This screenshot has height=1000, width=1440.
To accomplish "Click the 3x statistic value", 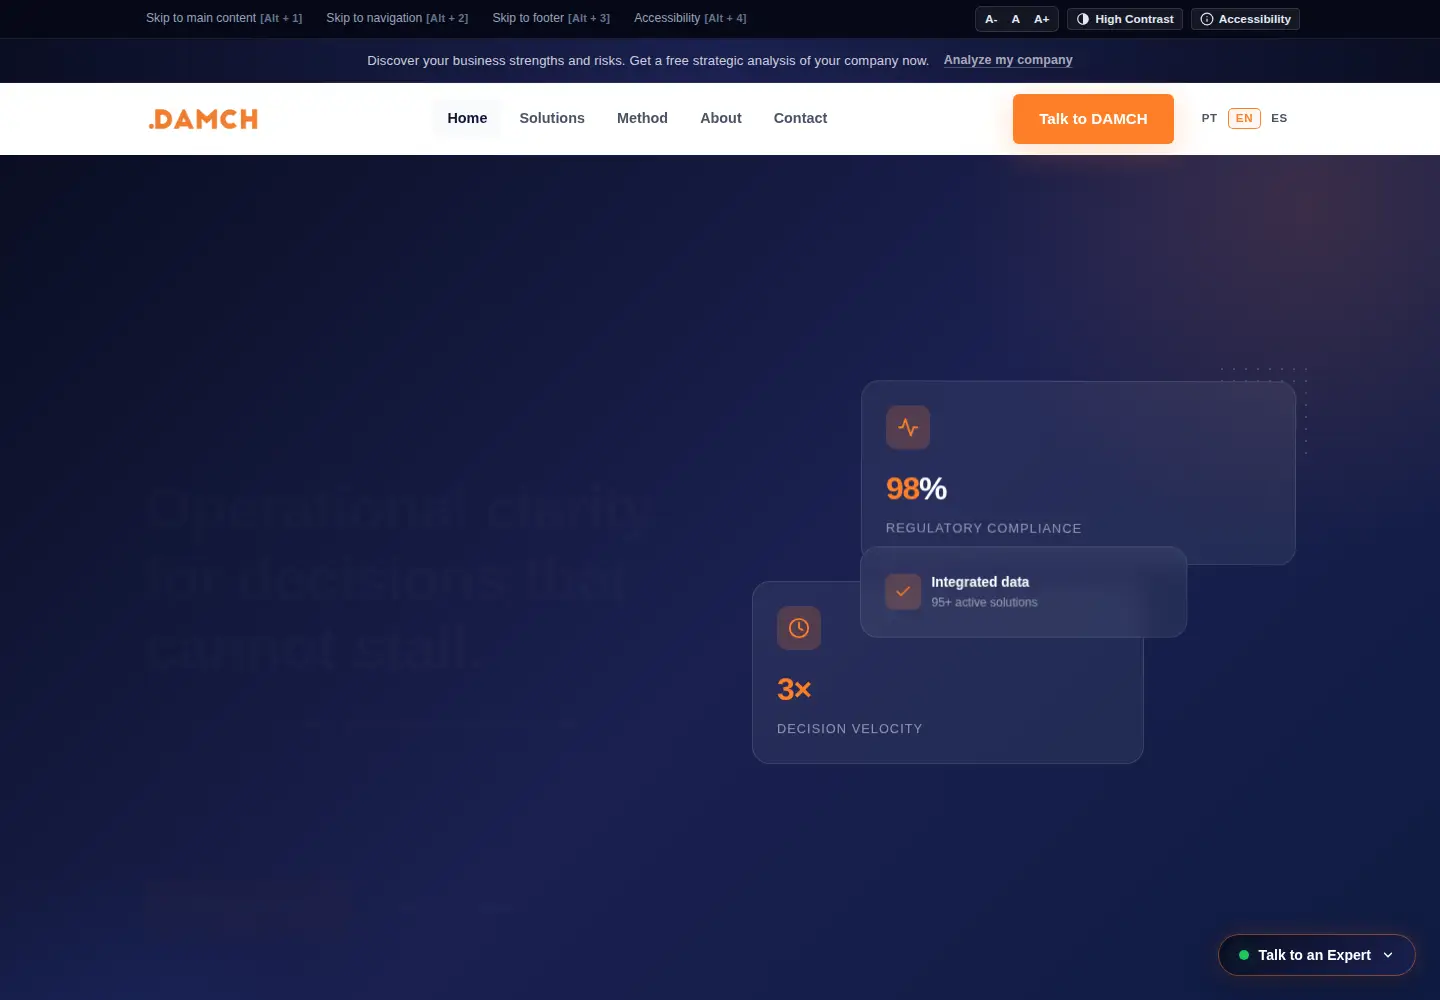I will click(x=794, y=689).
